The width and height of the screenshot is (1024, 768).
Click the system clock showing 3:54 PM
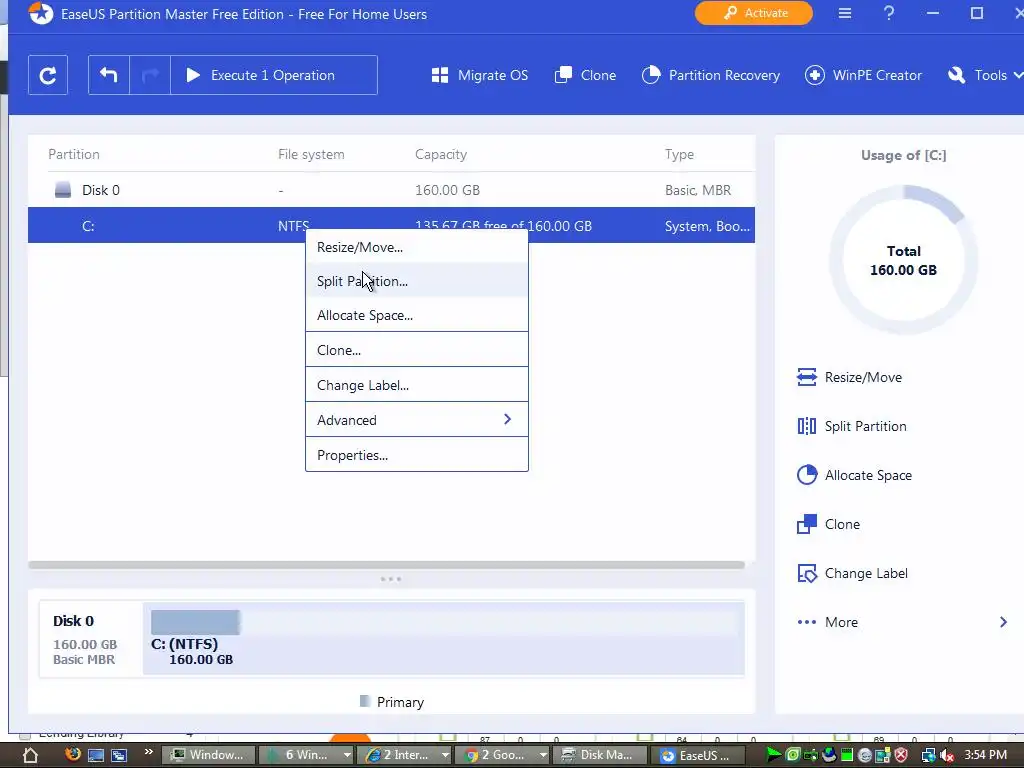(x=985, y=755)
